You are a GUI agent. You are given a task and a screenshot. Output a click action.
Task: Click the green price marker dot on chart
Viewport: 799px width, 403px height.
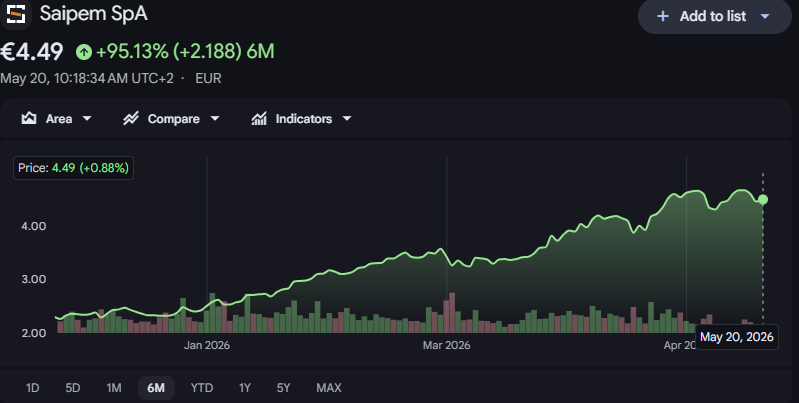[763, 200]
